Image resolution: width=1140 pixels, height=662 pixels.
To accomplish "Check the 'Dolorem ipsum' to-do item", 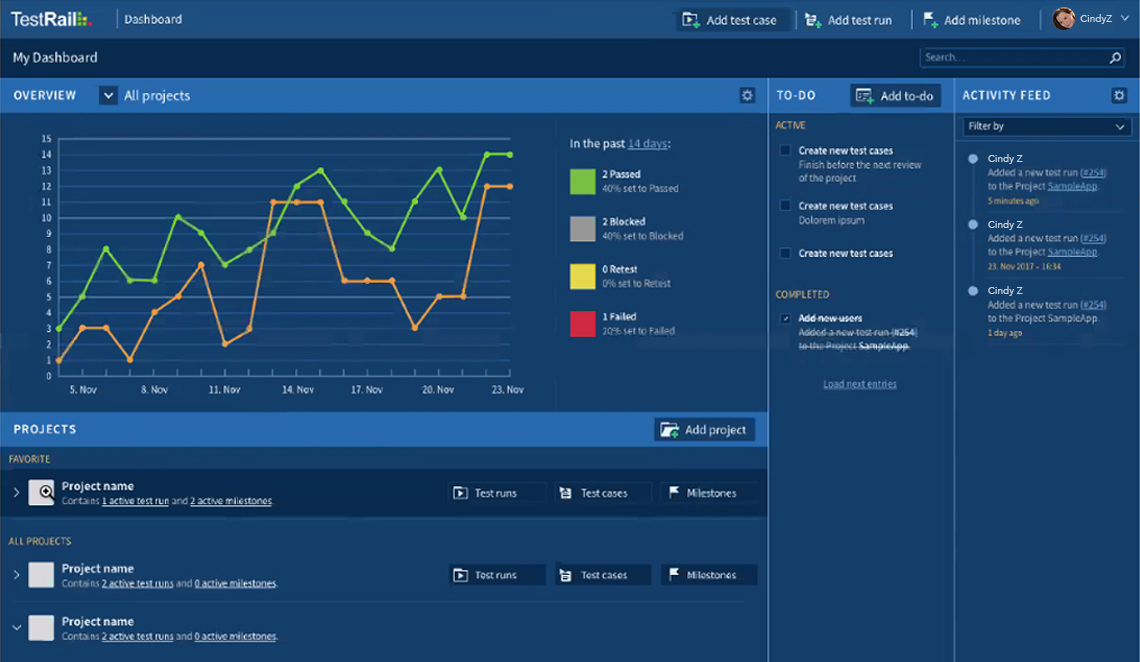I will [x=786, y=206].
